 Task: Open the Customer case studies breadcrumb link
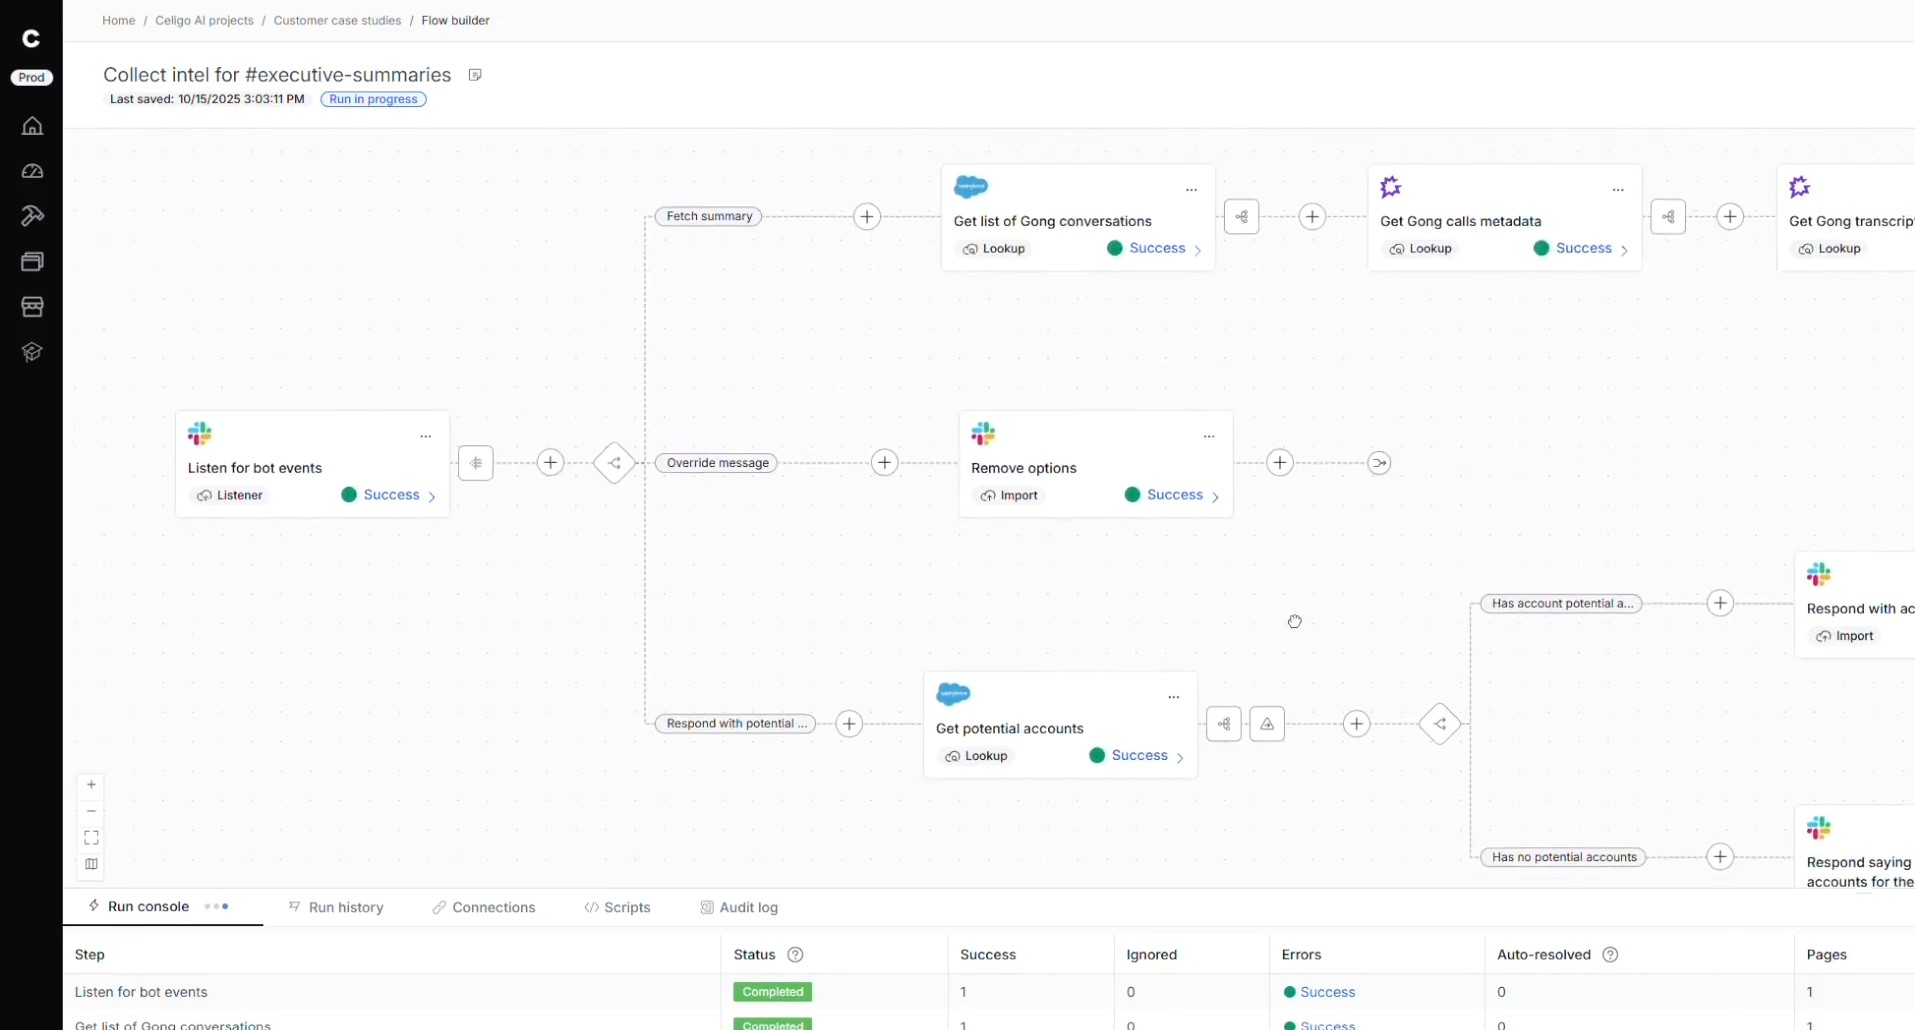pyautogui.click(x=337, y=20)
